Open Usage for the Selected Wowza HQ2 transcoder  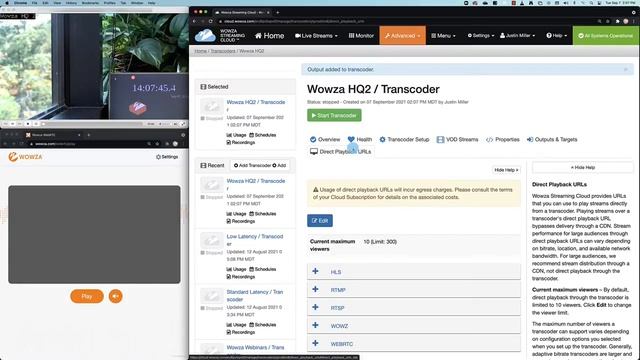[236, 135]
